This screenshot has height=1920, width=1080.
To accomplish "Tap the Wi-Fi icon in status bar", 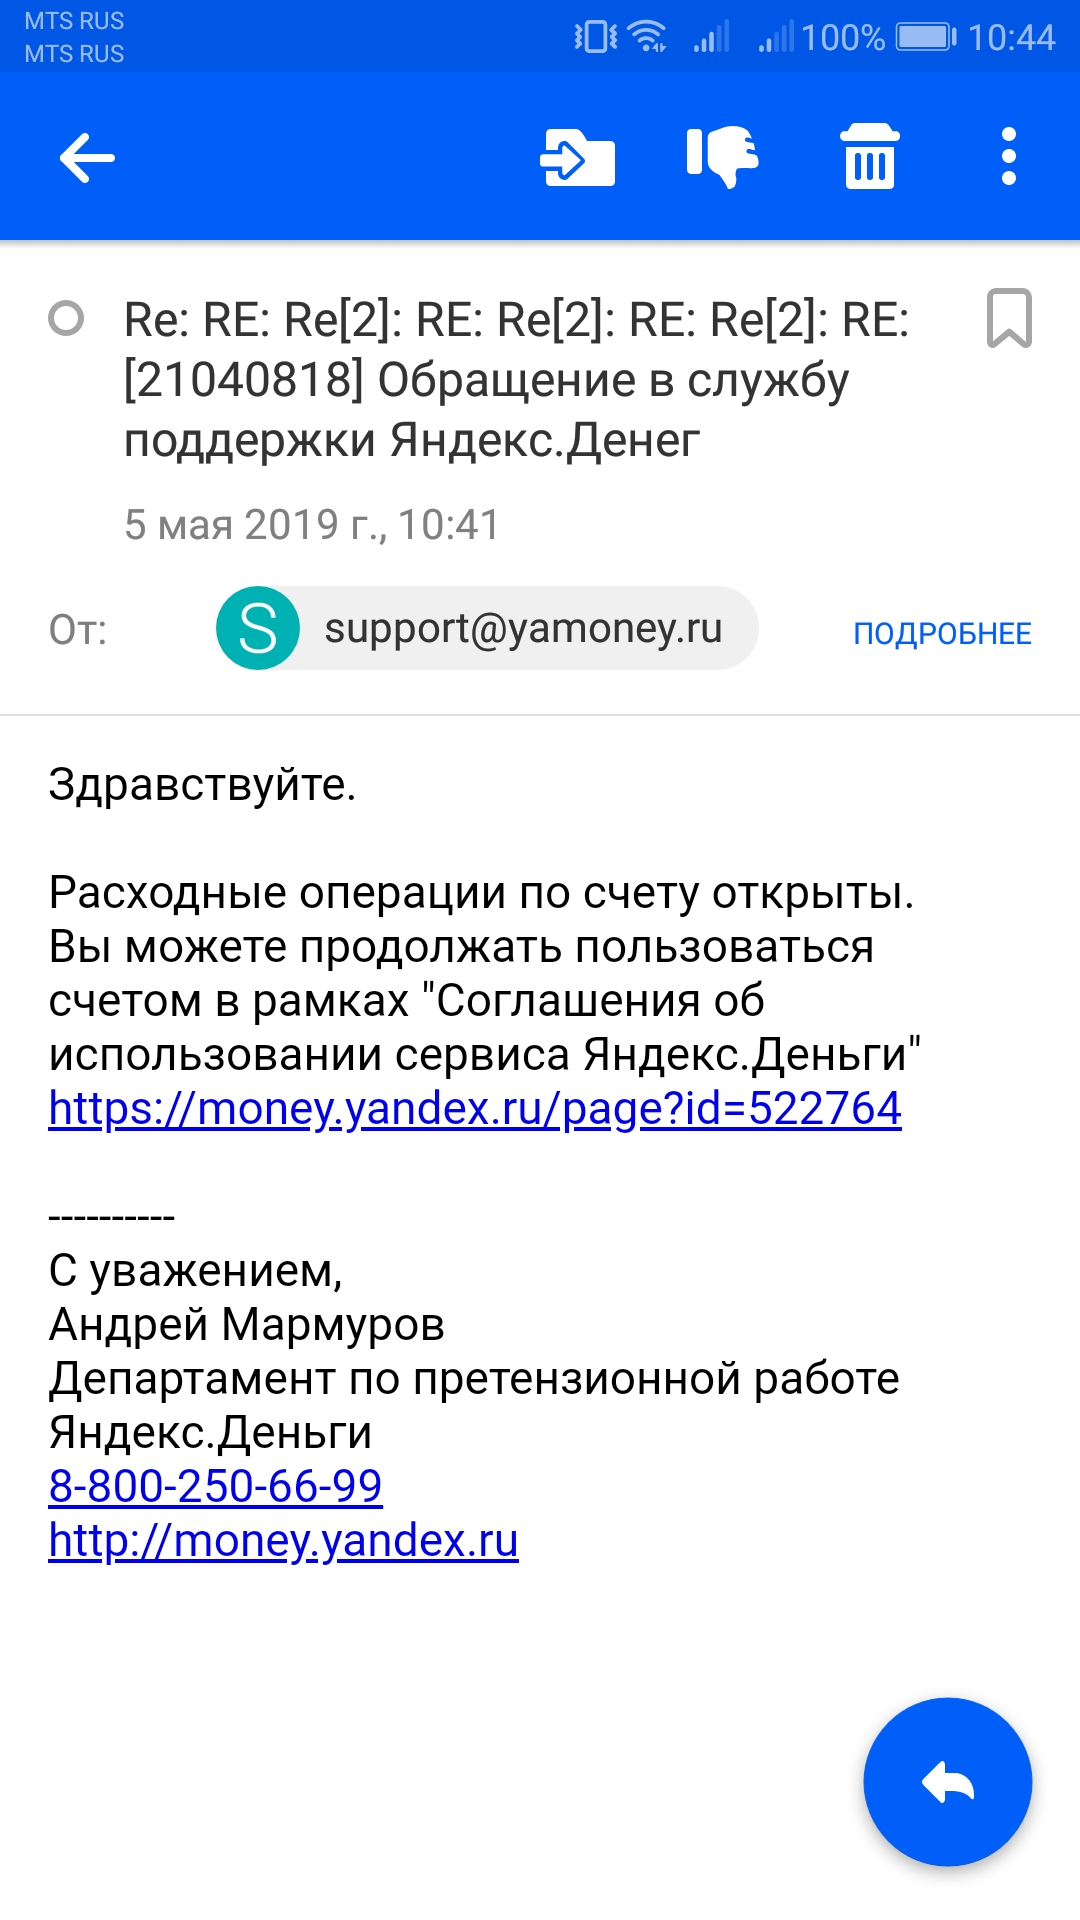I will [x=648, y=37].
